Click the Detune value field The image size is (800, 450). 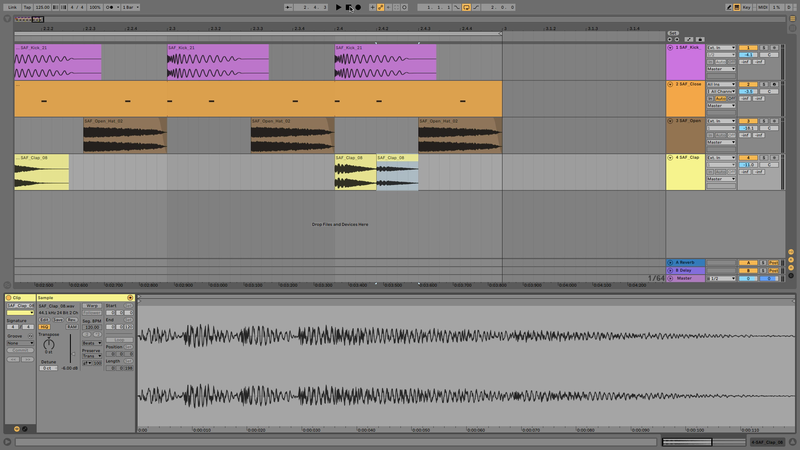(48, 368)
